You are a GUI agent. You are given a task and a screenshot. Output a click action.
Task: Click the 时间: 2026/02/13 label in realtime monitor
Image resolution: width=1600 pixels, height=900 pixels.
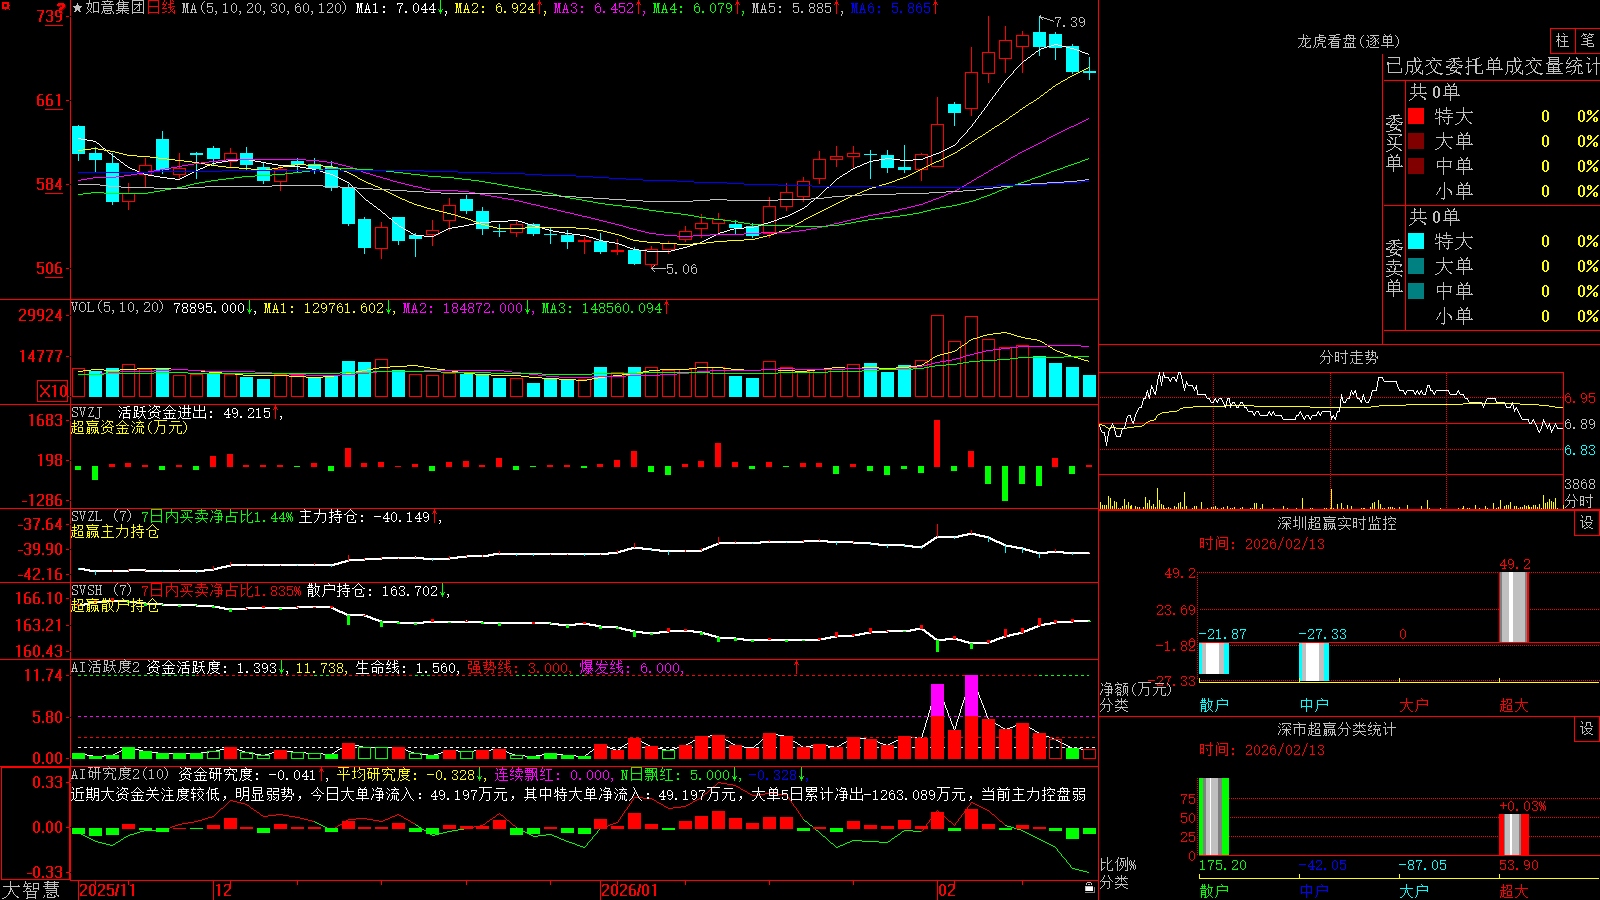(1262, 544)
